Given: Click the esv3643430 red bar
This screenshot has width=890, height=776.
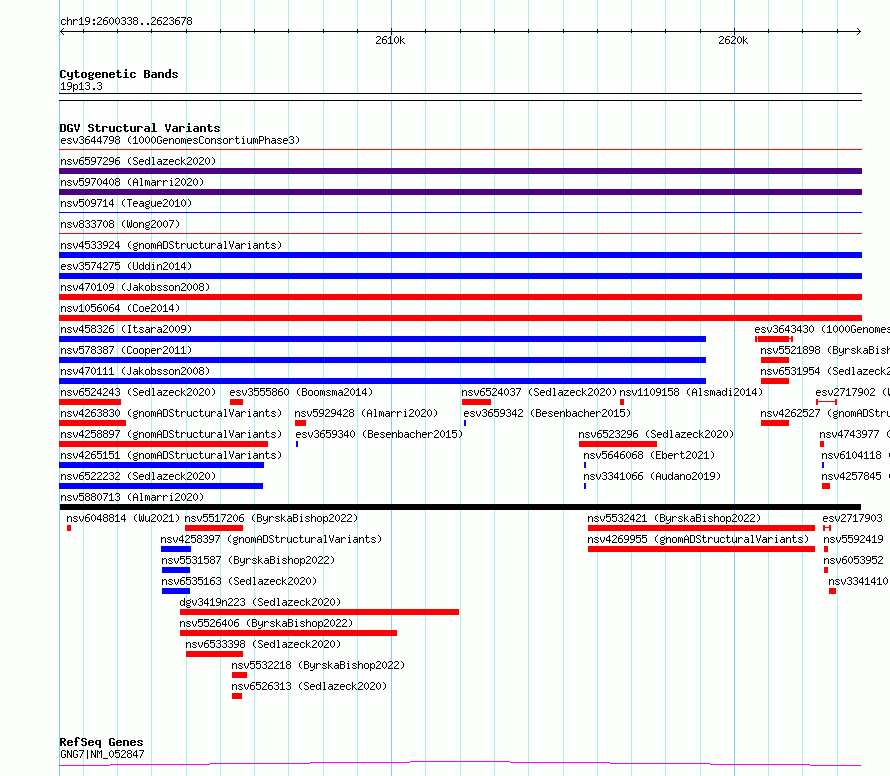Looking at the screenshot, I should [774, 339].
